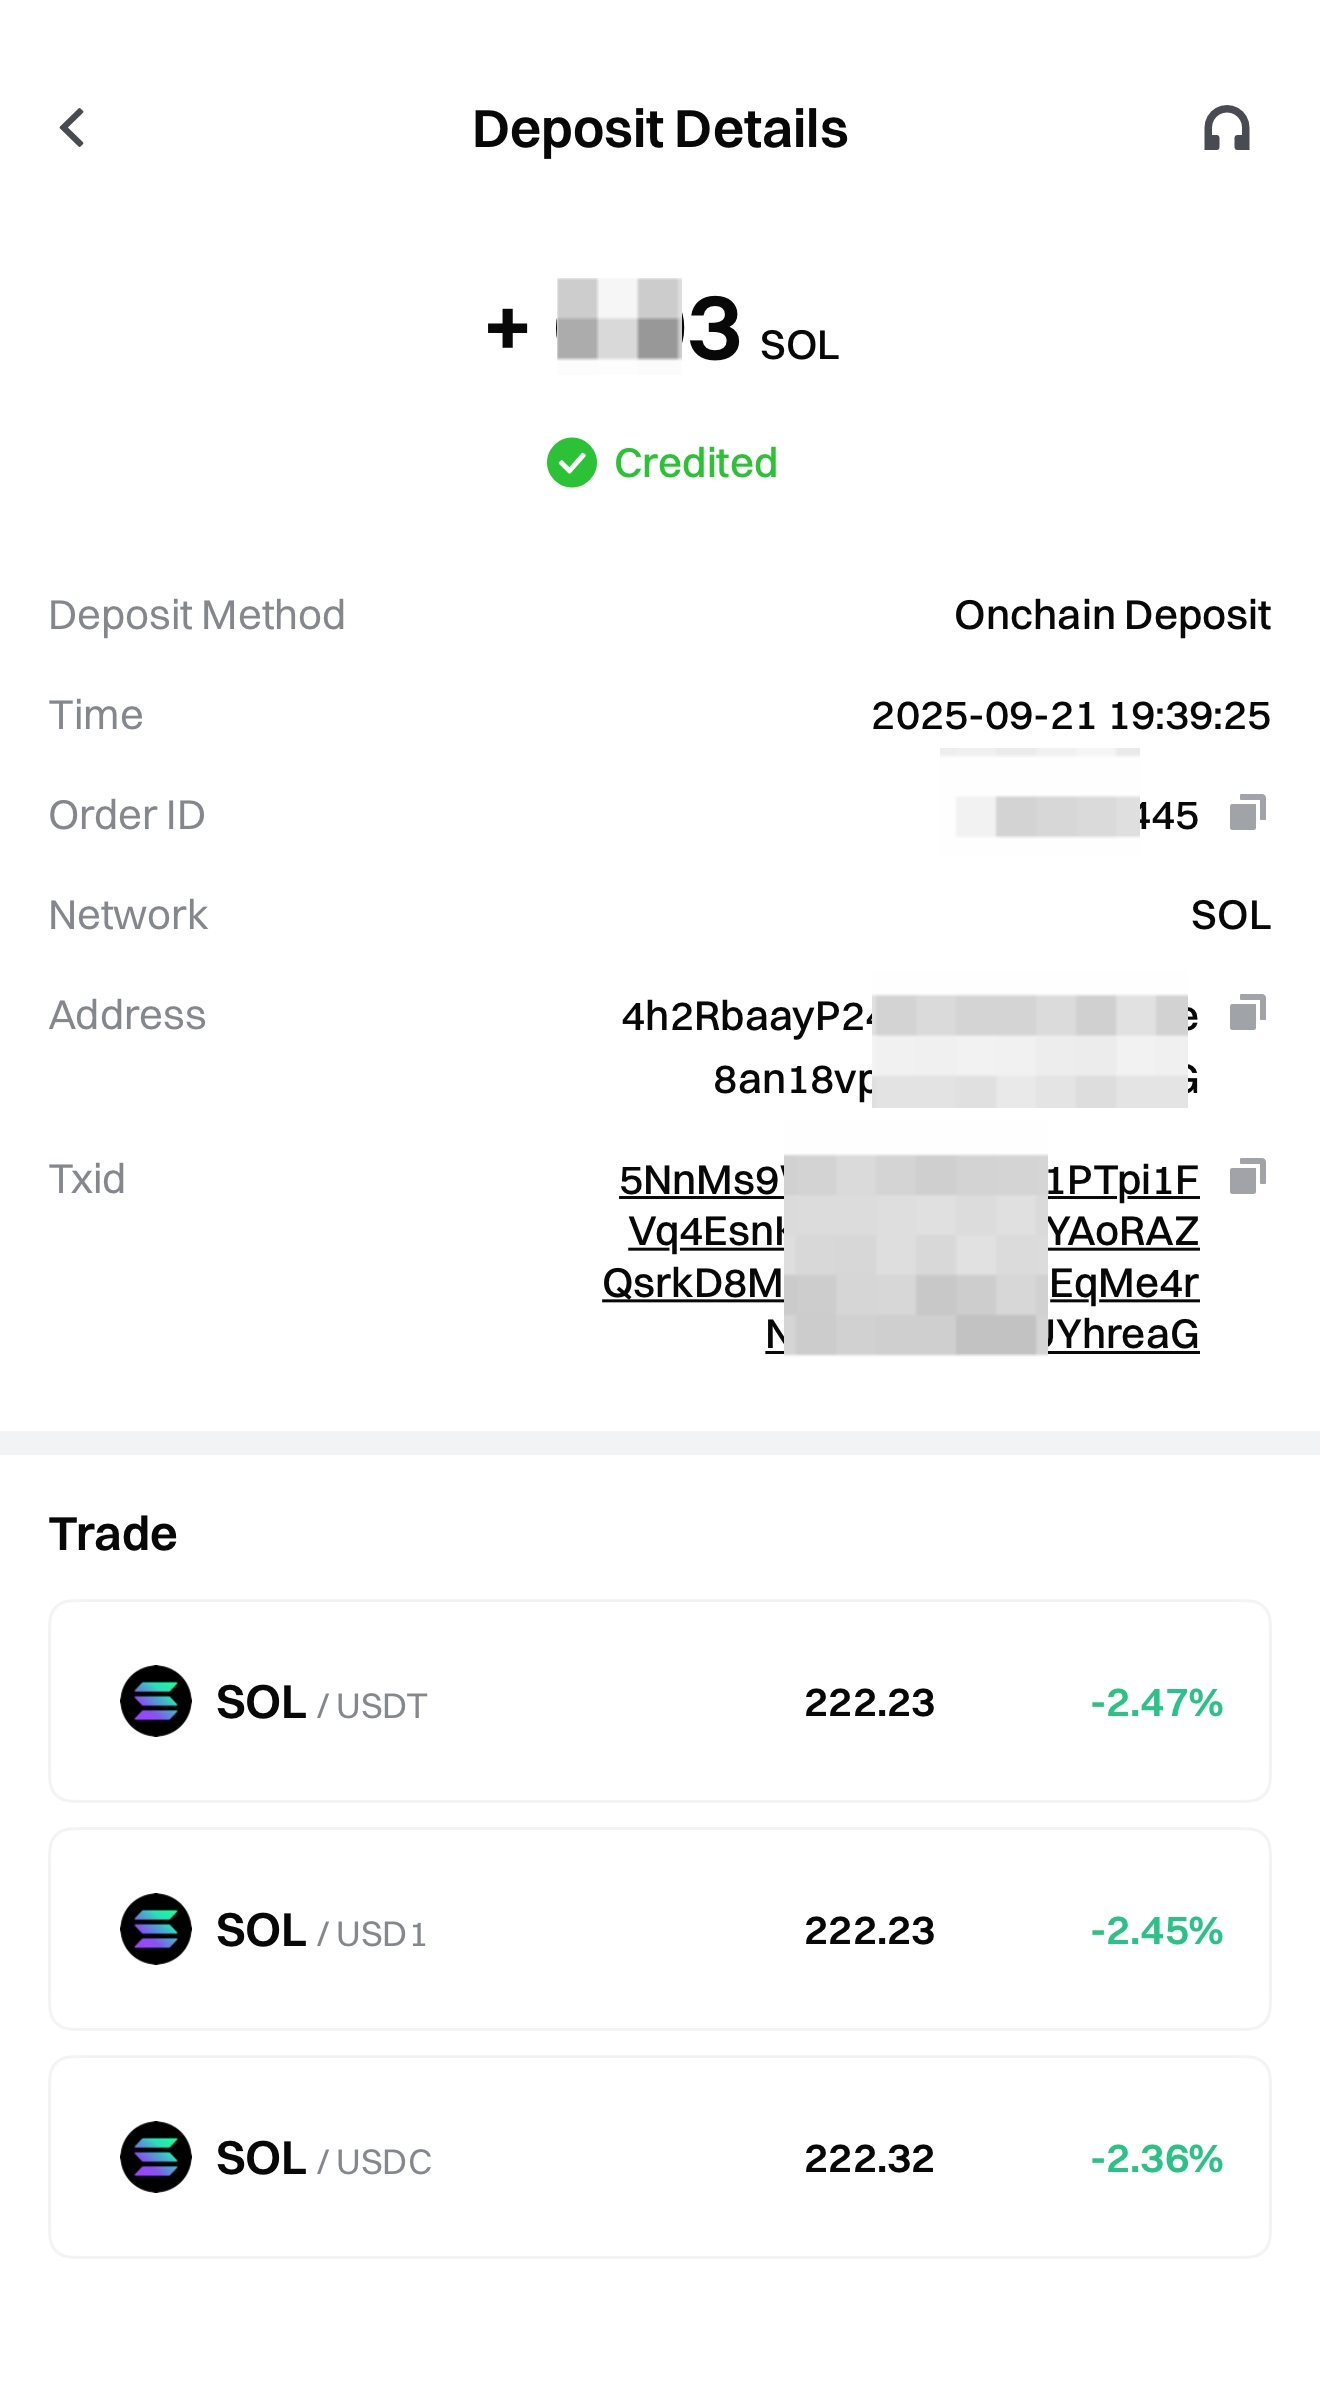
Task: Tap the -2.36% change value
Action: [x=1156, y=2159]
